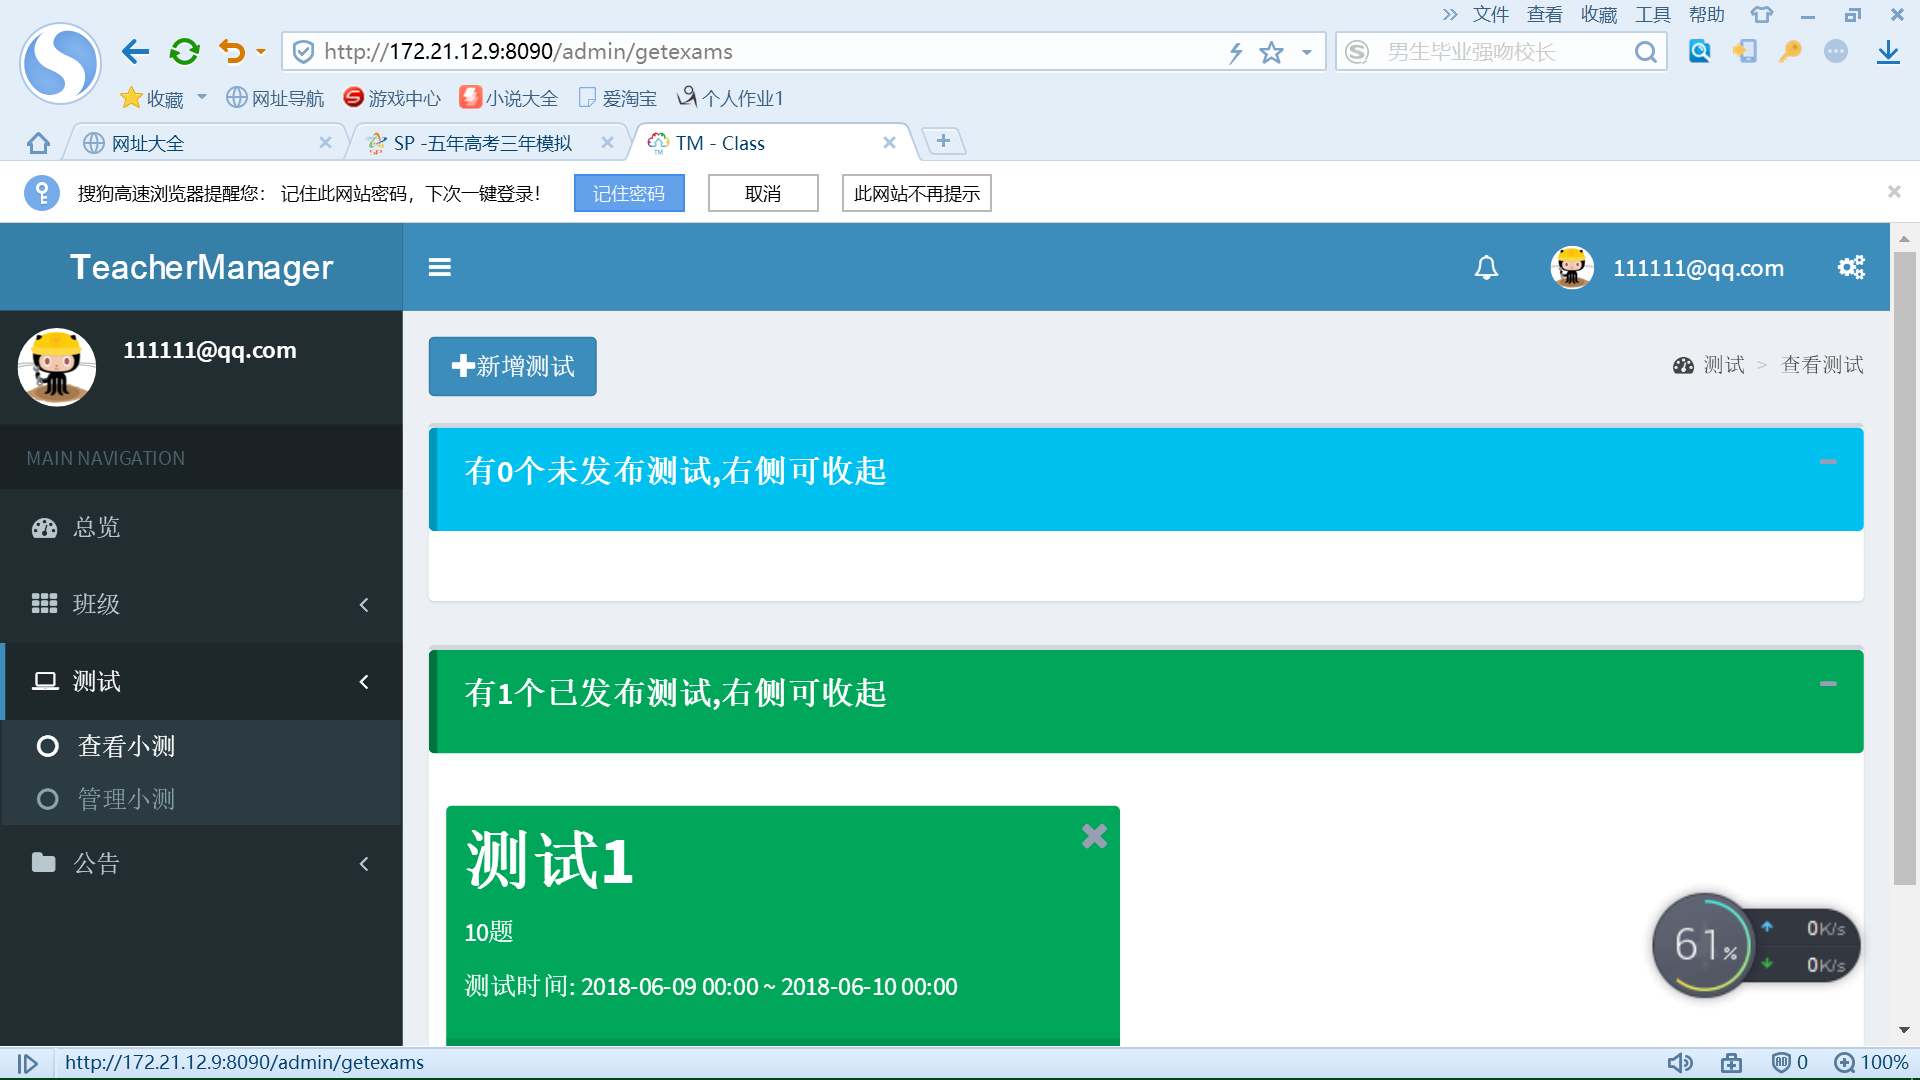Click the browser back arrow

(135, 51)
